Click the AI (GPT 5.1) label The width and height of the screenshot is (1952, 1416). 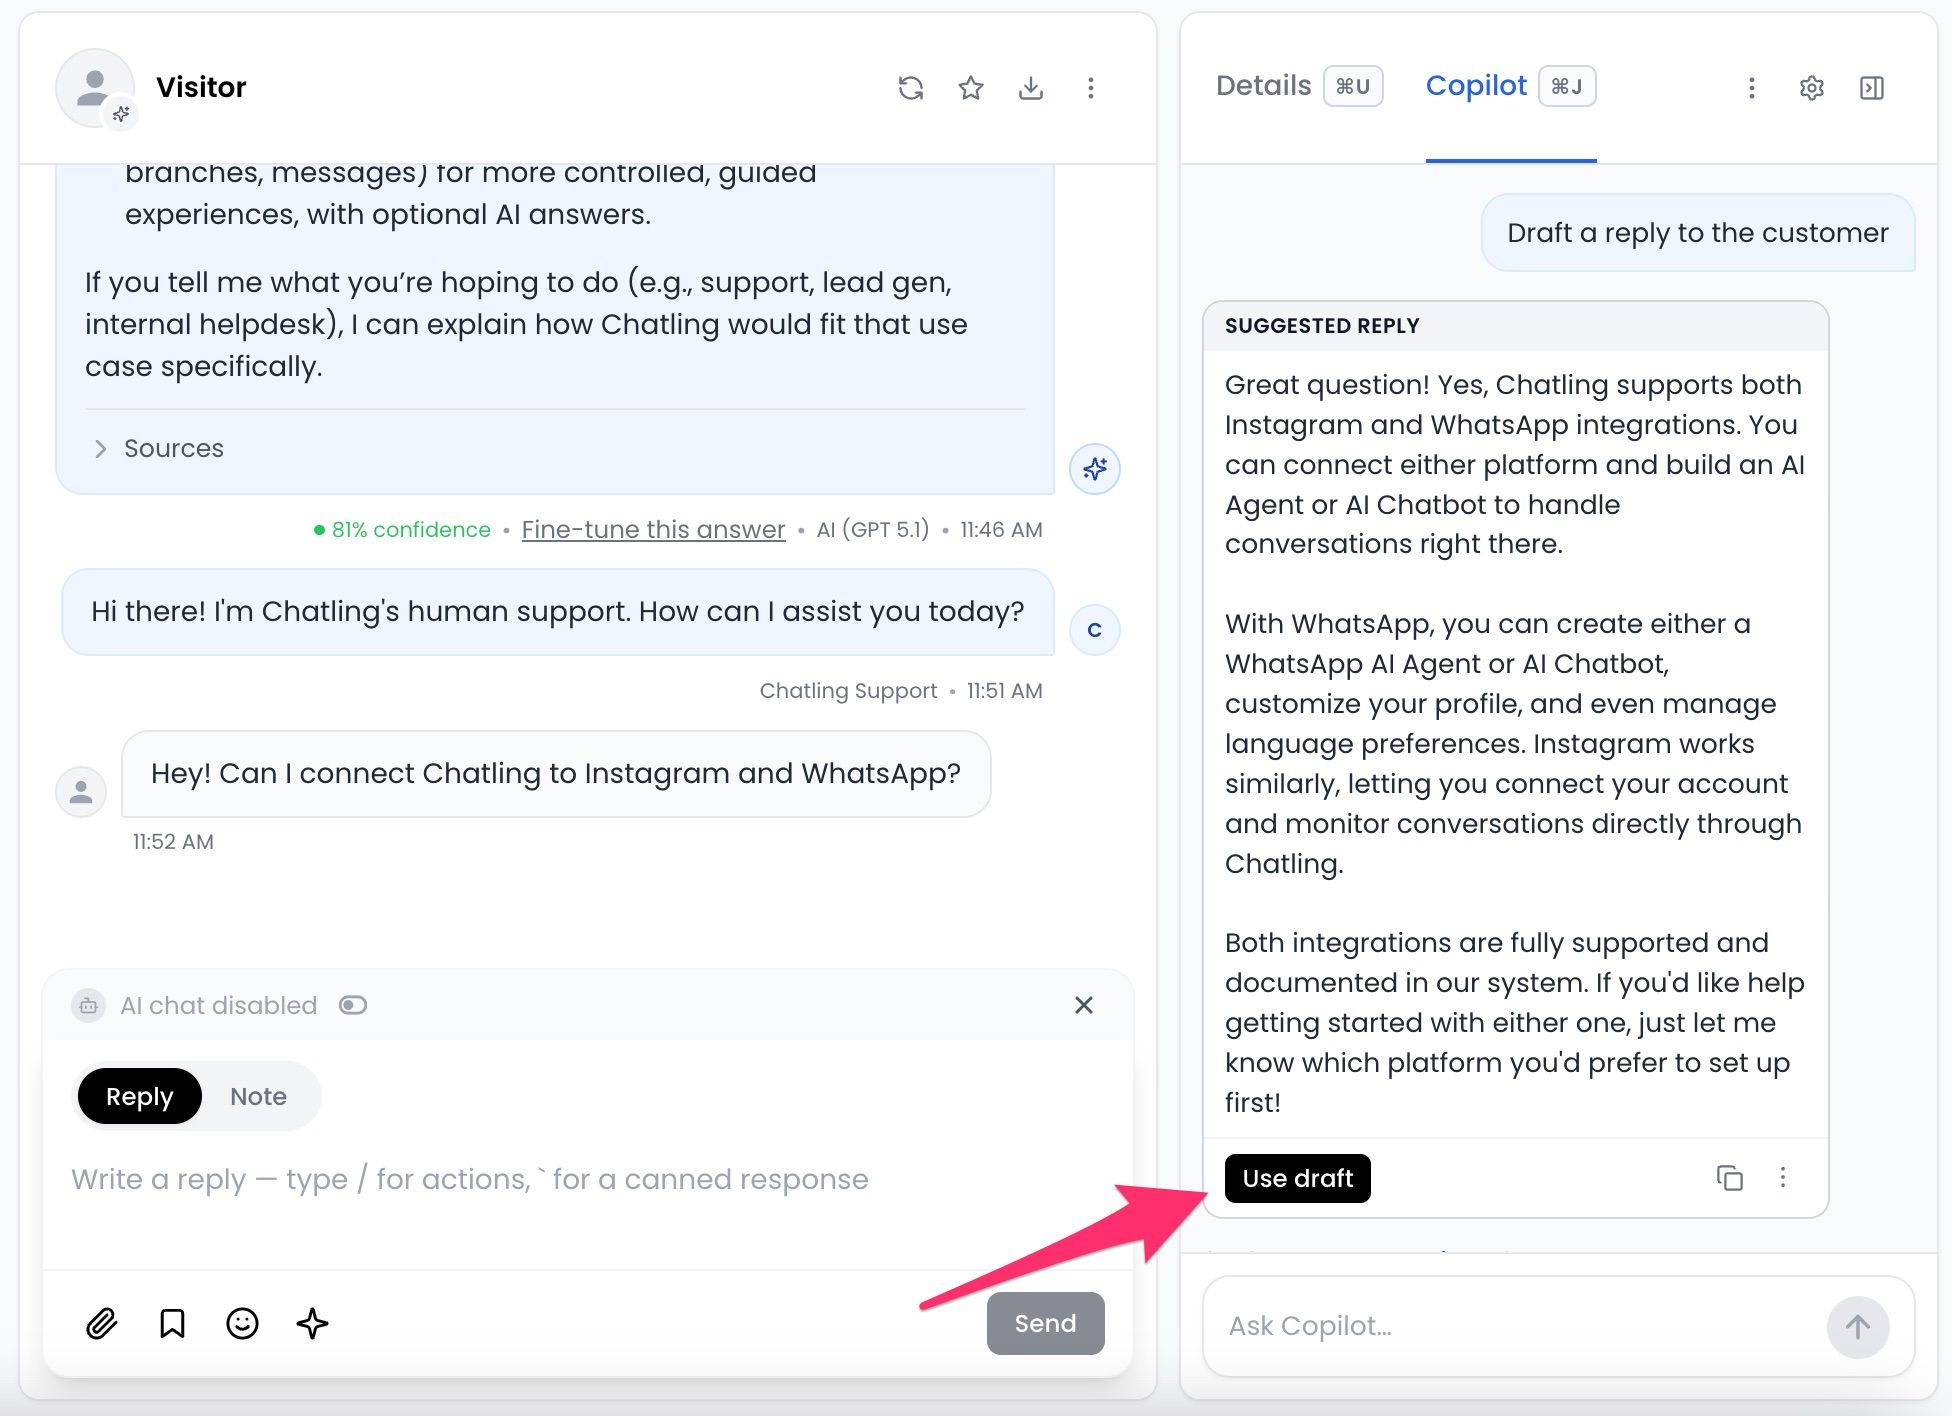click(873, 529)
